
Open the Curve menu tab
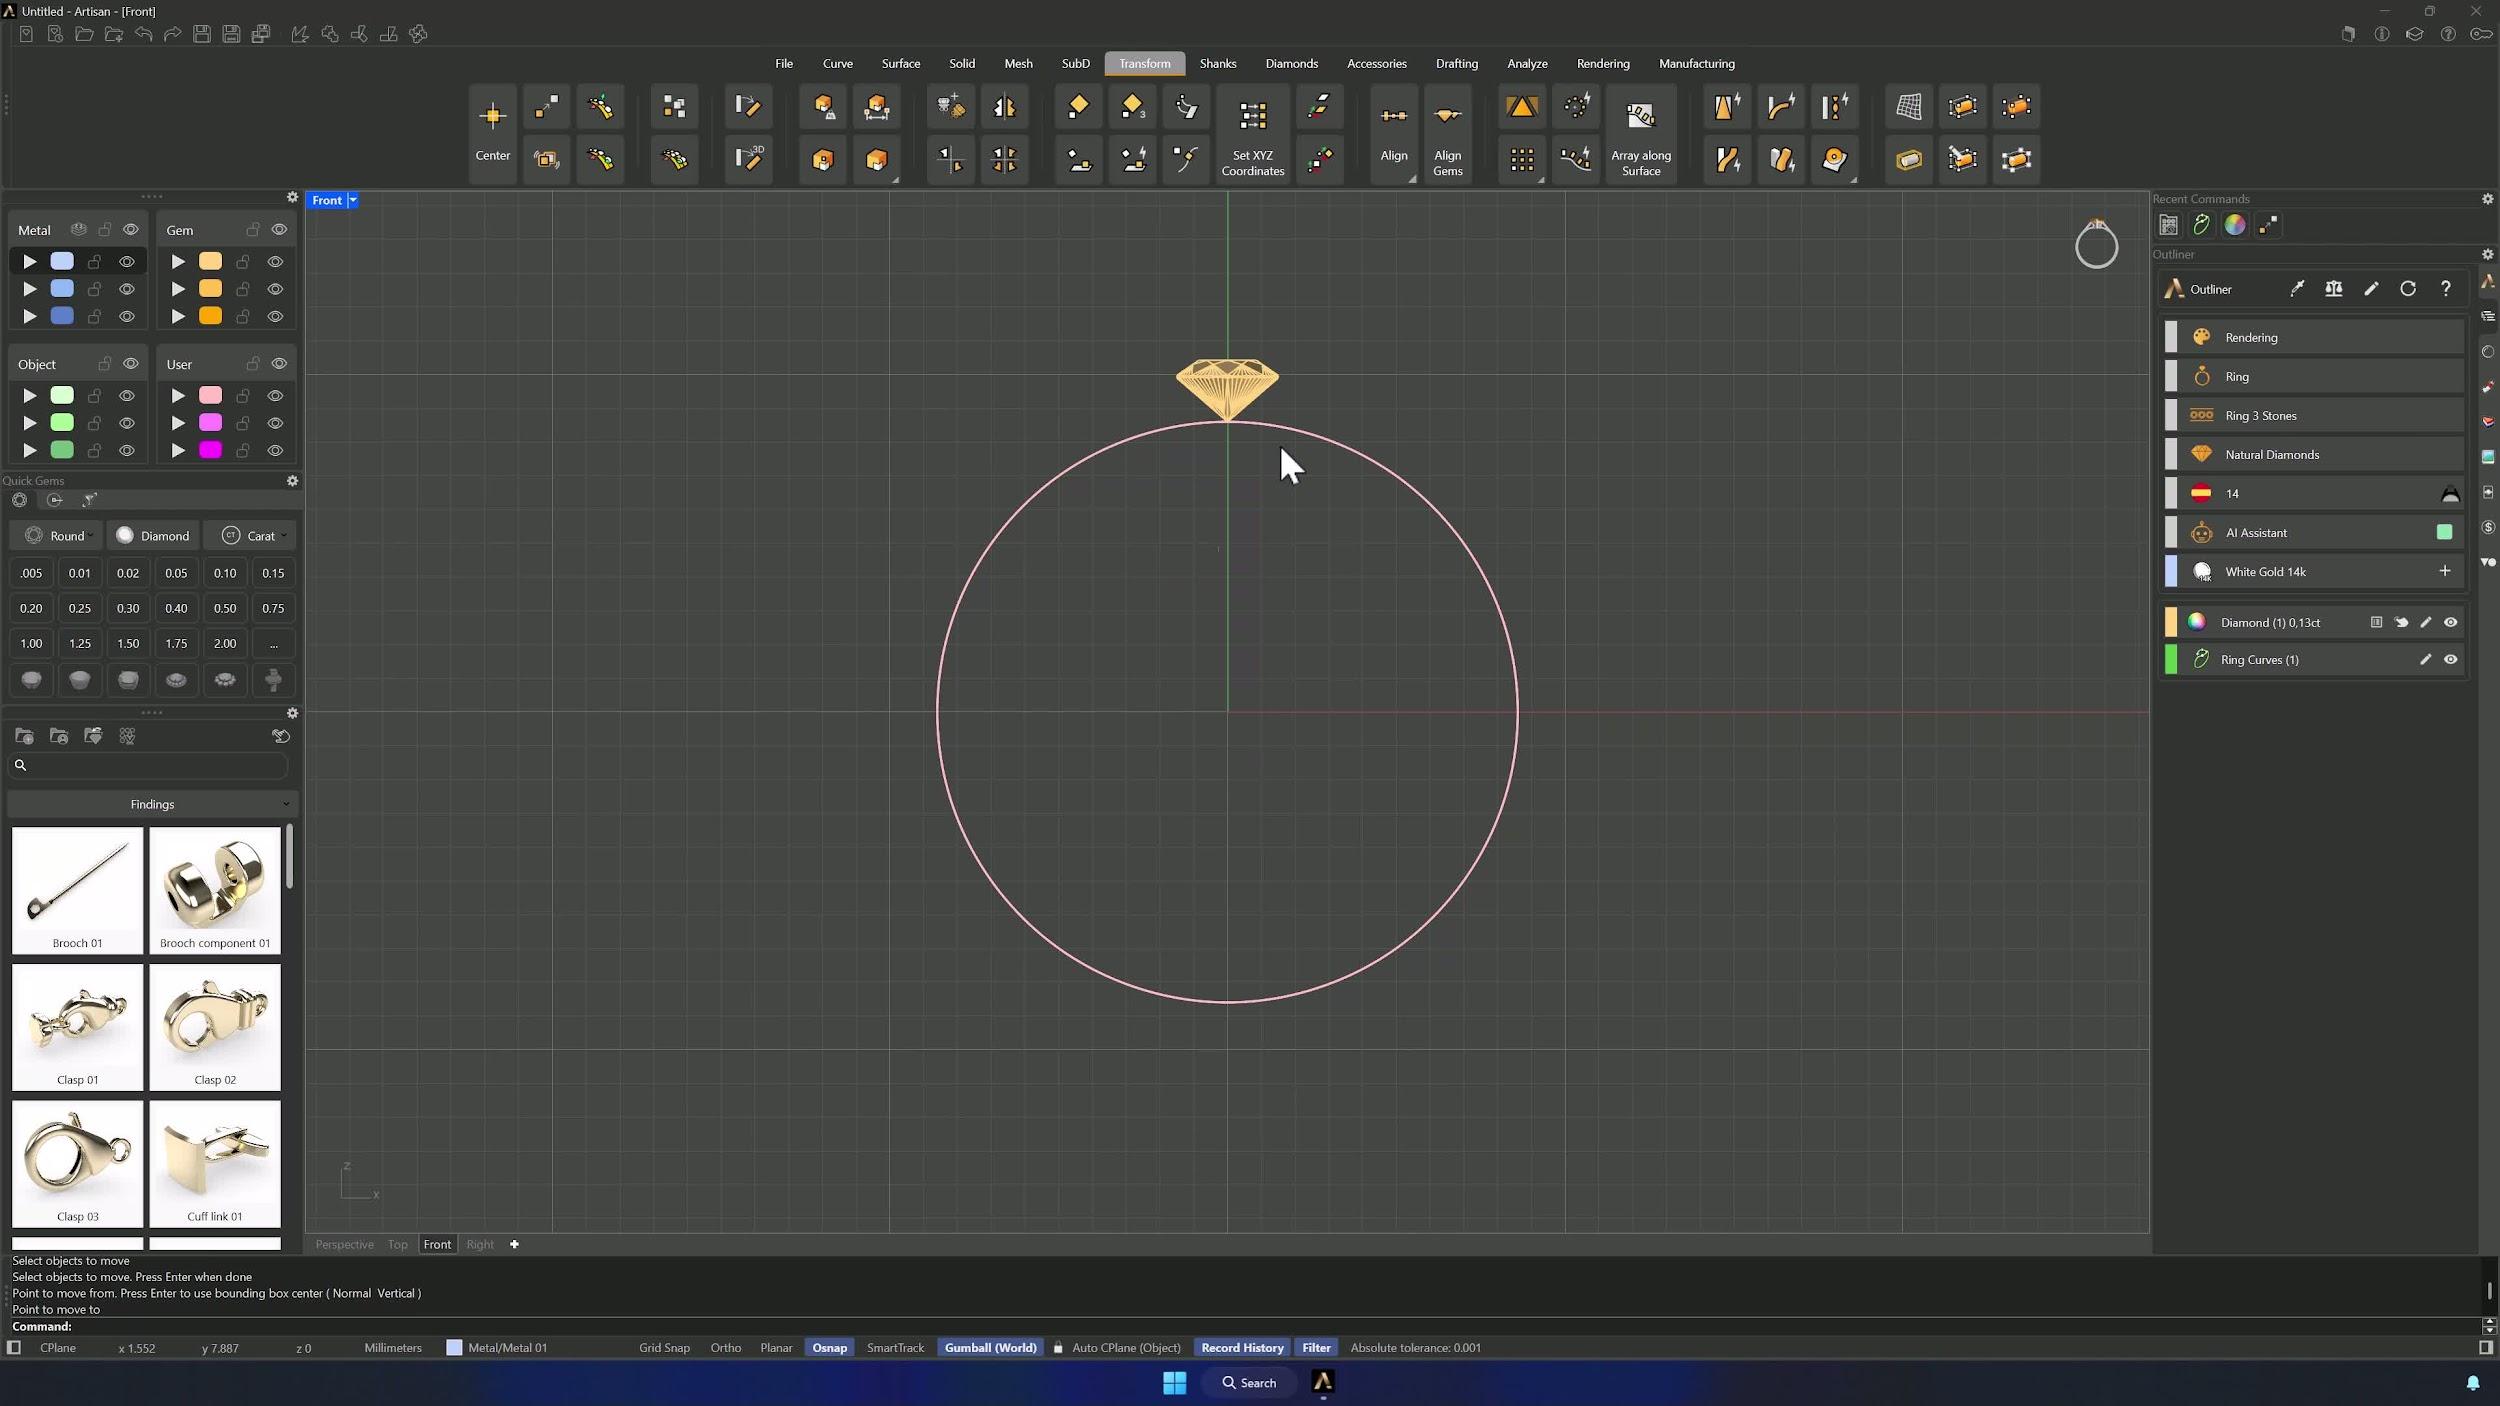click(x=837, y=63)
